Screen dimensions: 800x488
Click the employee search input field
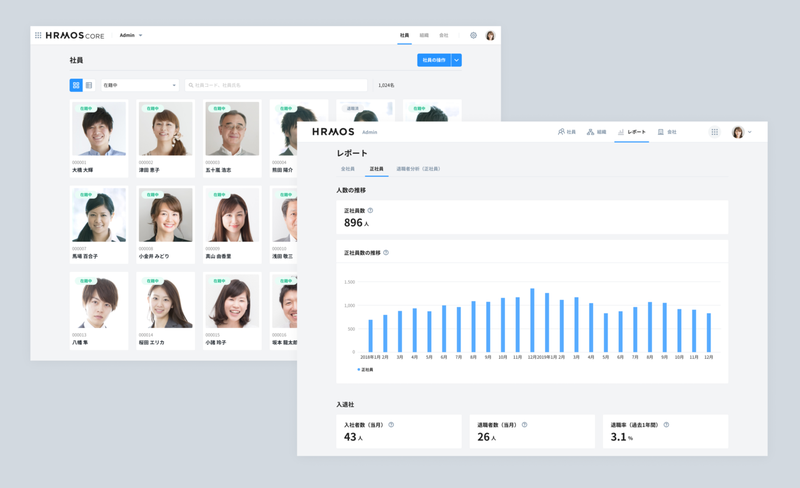(276, 85)
